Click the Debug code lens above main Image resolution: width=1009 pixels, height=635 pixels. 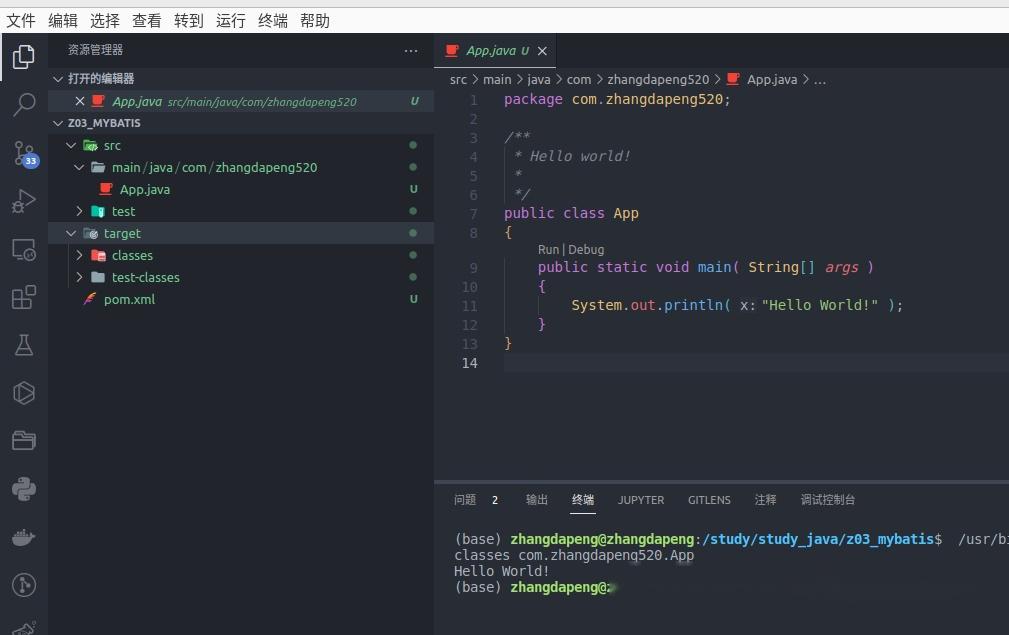[x=586, y=250]
